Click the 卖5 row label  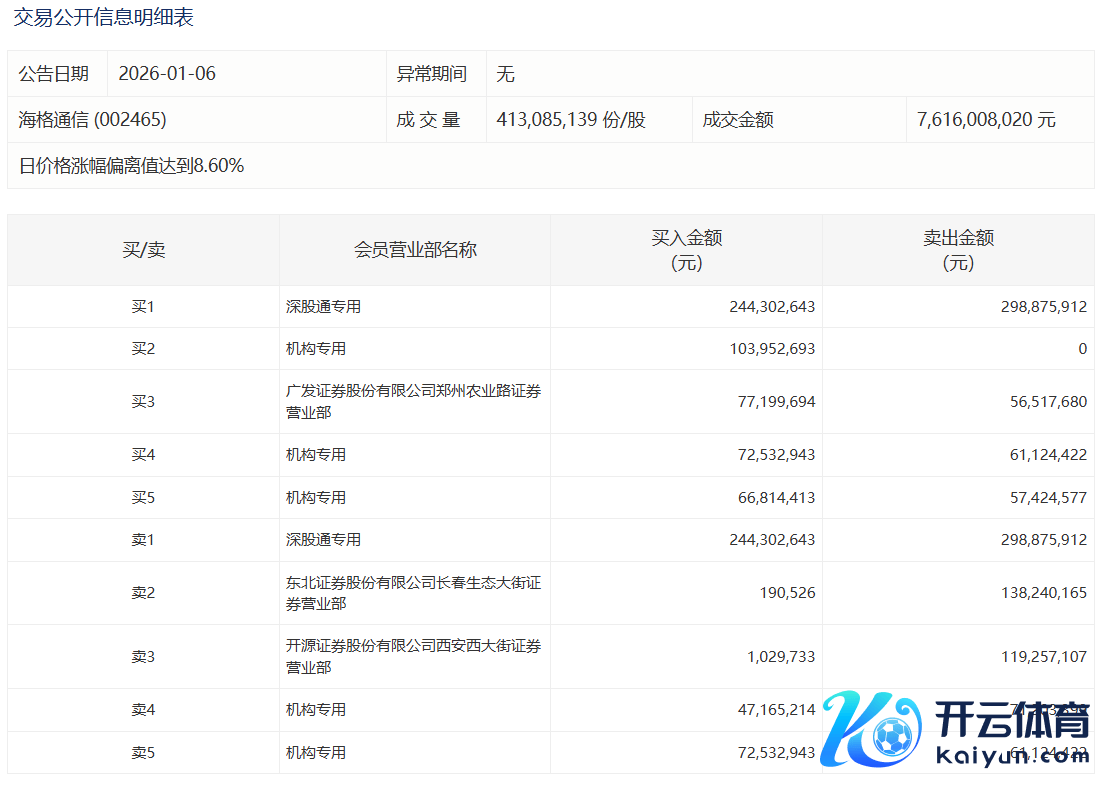pyautogui.click(x=143, y=752)
